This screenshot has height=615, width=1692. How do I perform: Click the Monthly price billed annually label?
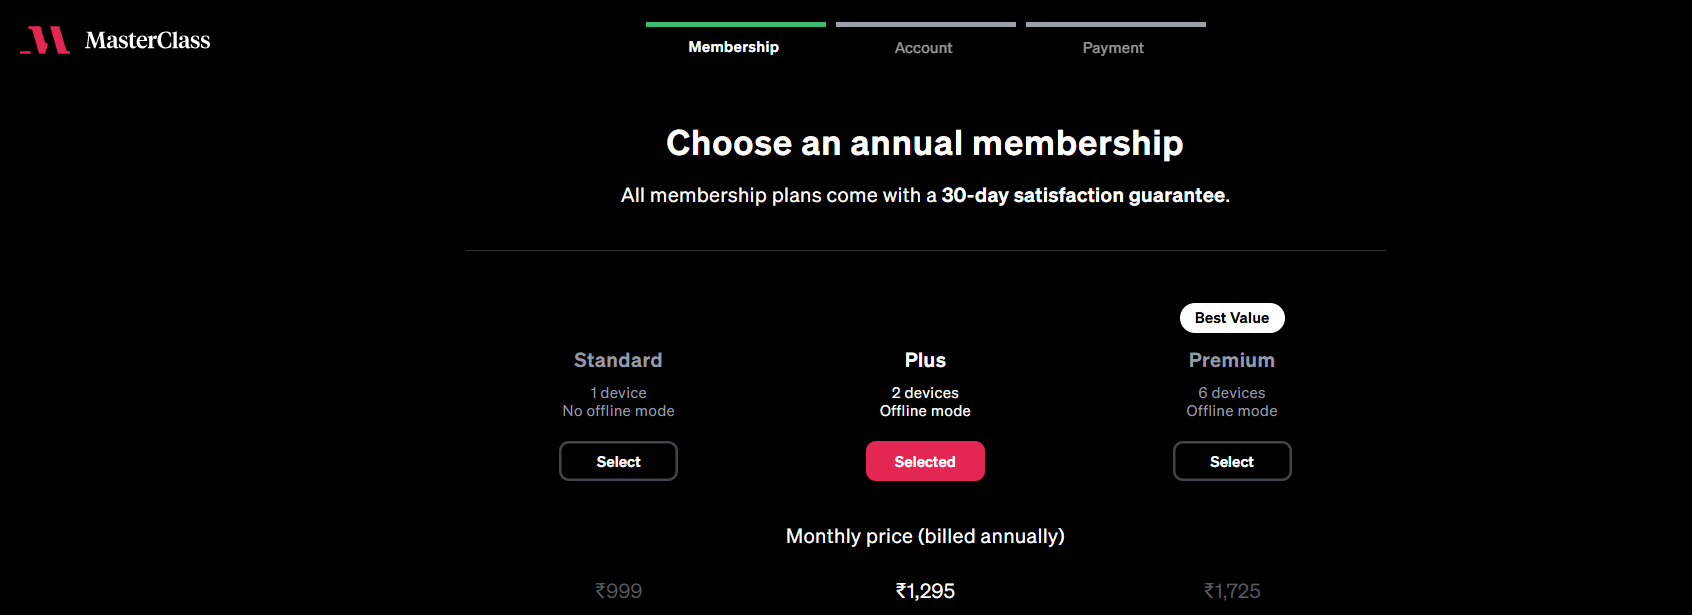(925, 536)
